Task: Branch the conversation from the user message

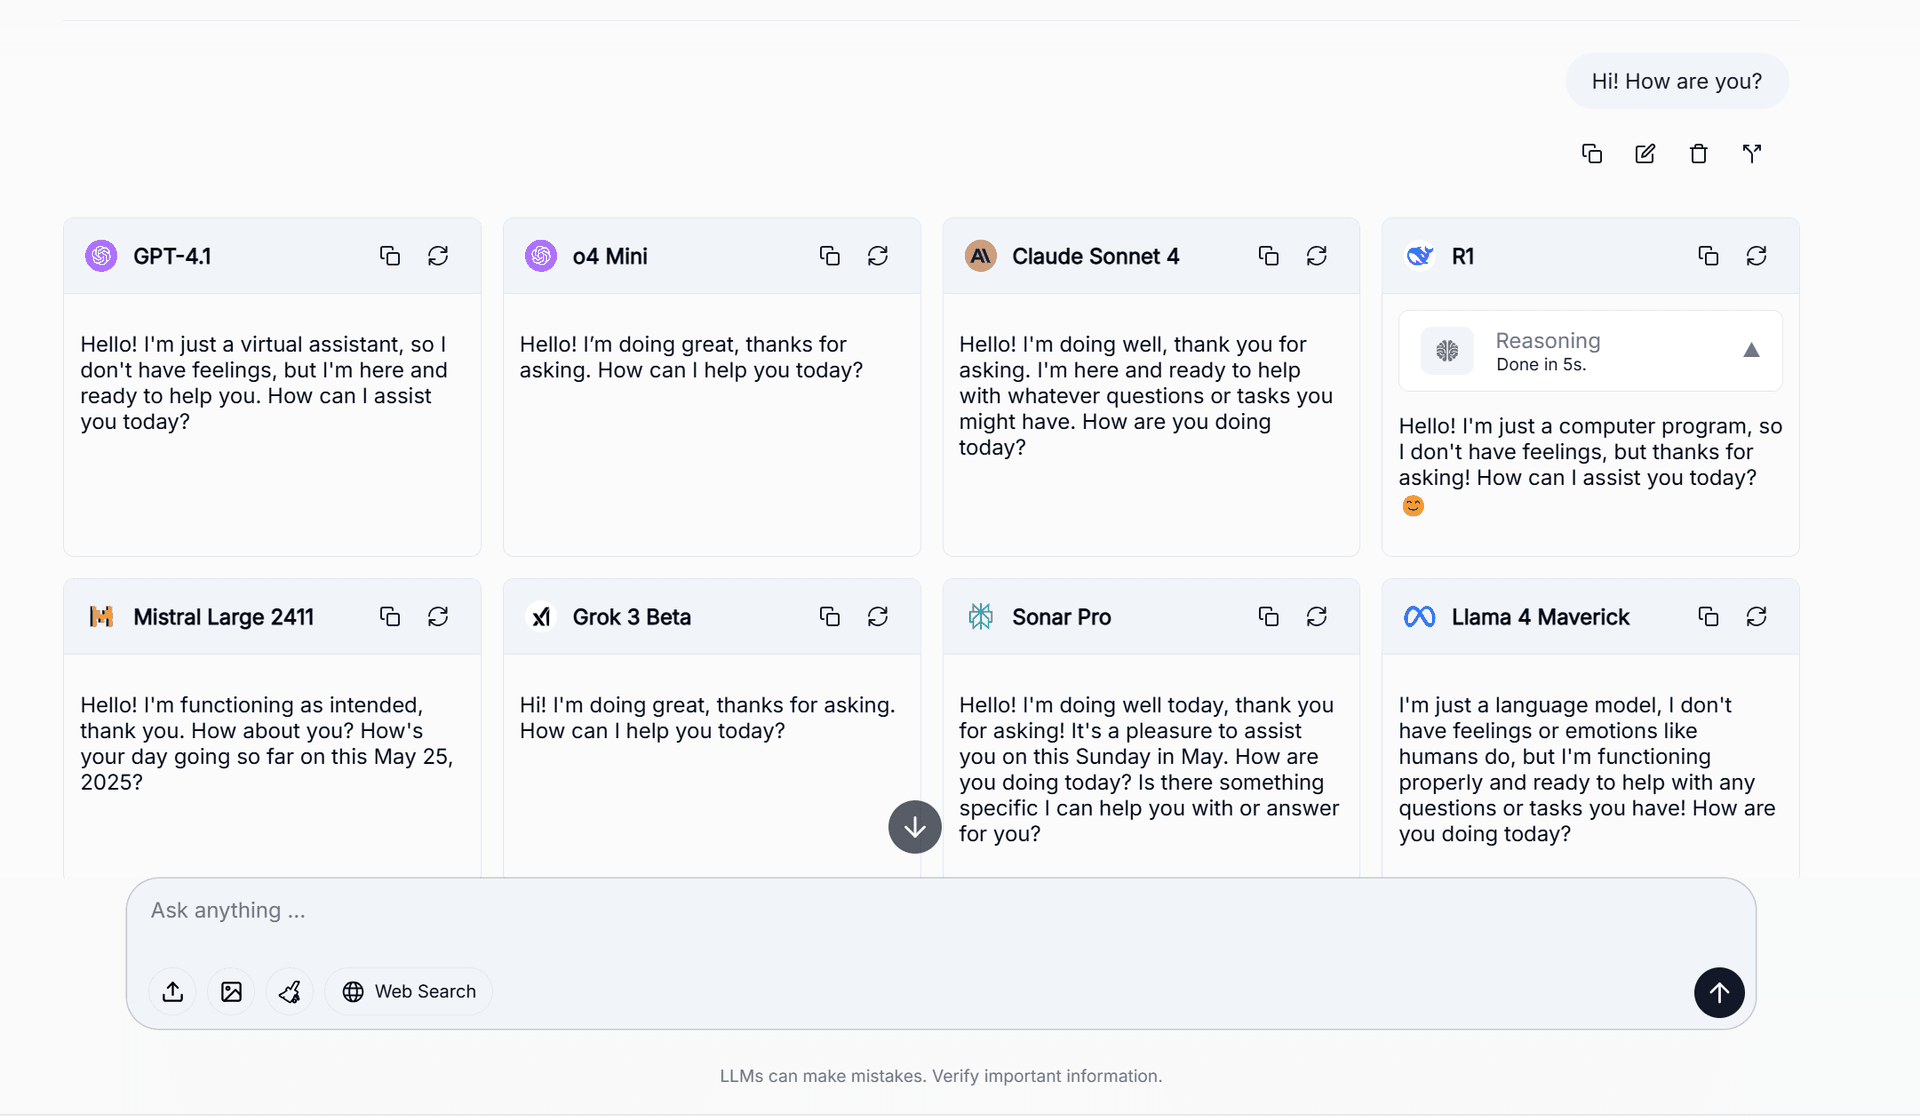Action: [1753, 153]
